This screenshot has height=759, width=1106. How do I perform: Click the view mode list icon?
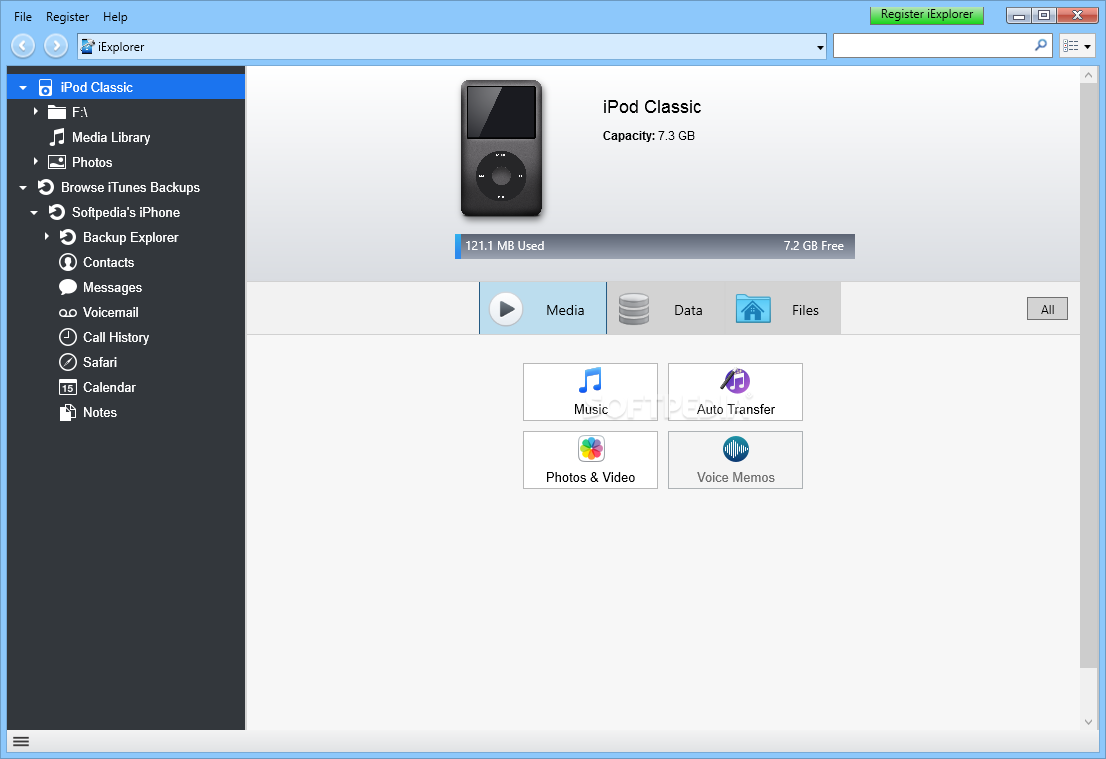coord(1071,46)
